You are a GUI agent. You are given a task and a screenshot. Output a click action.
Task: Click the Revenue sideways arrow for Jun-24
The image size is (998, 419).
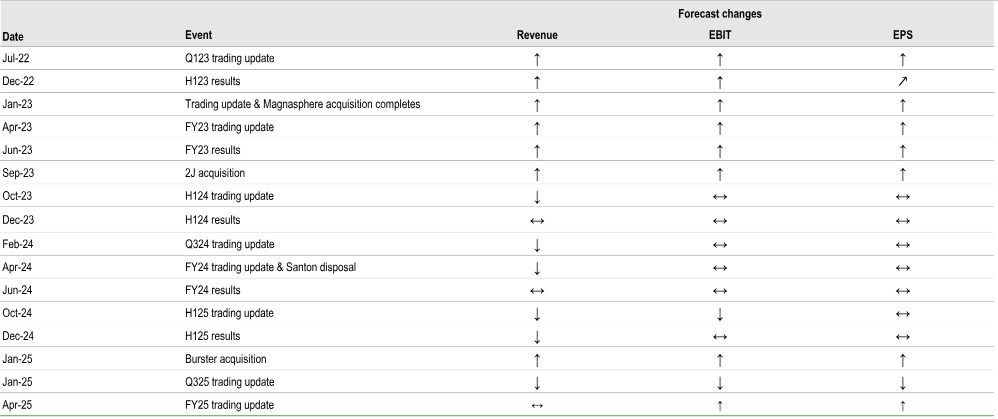click(x=537, y=291)
